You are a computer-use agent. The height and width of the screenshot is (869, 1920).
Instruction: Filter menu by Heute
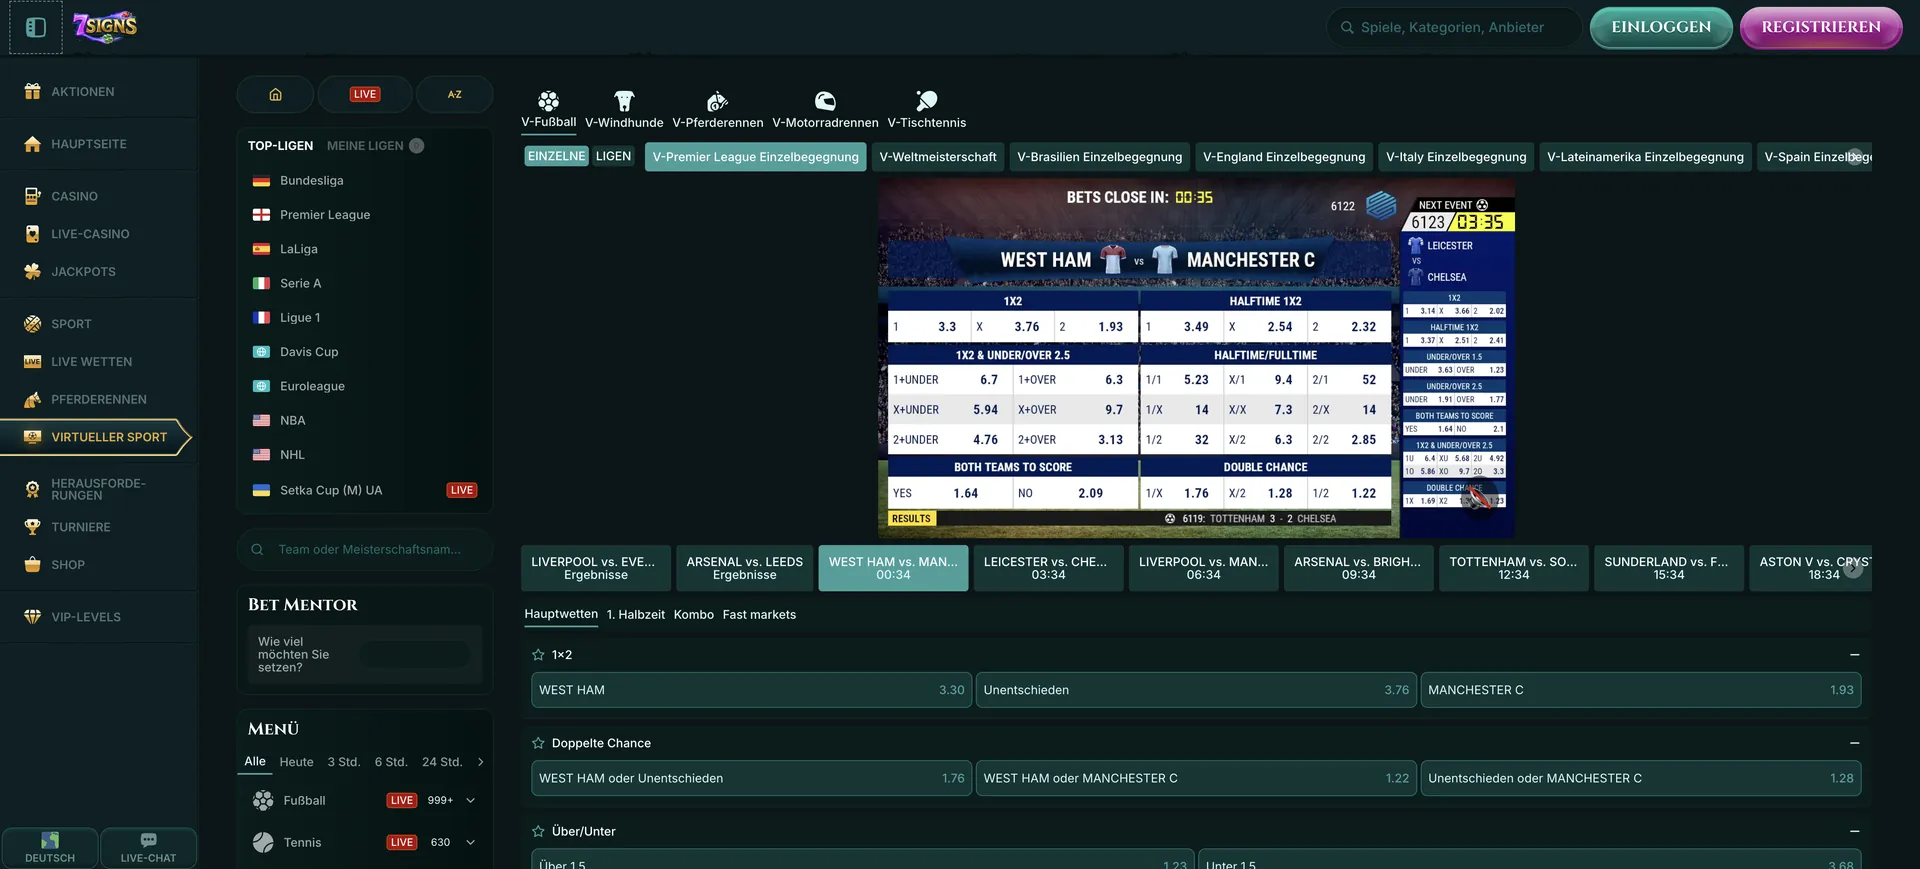pyautogui.click(x=296, y=762)
